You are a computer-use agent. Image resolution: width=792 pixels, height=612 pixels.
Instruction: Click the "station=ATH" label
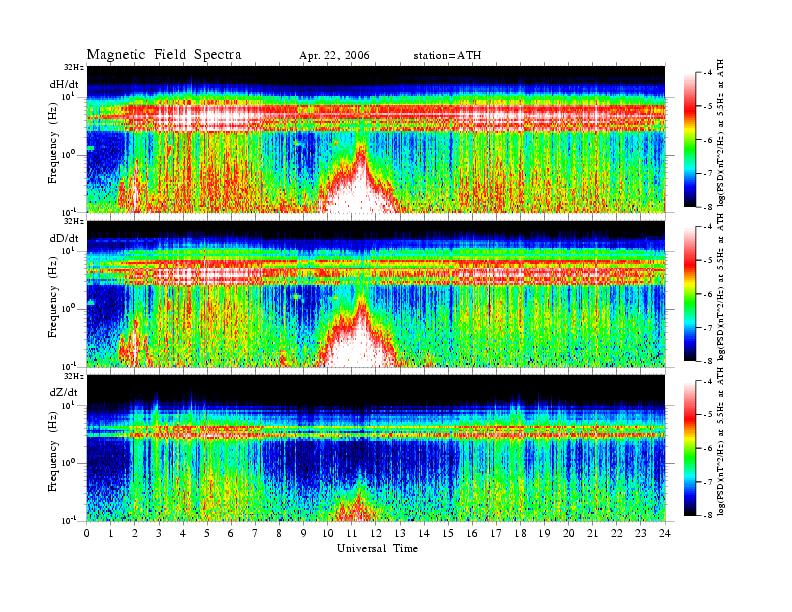[447, 56]
